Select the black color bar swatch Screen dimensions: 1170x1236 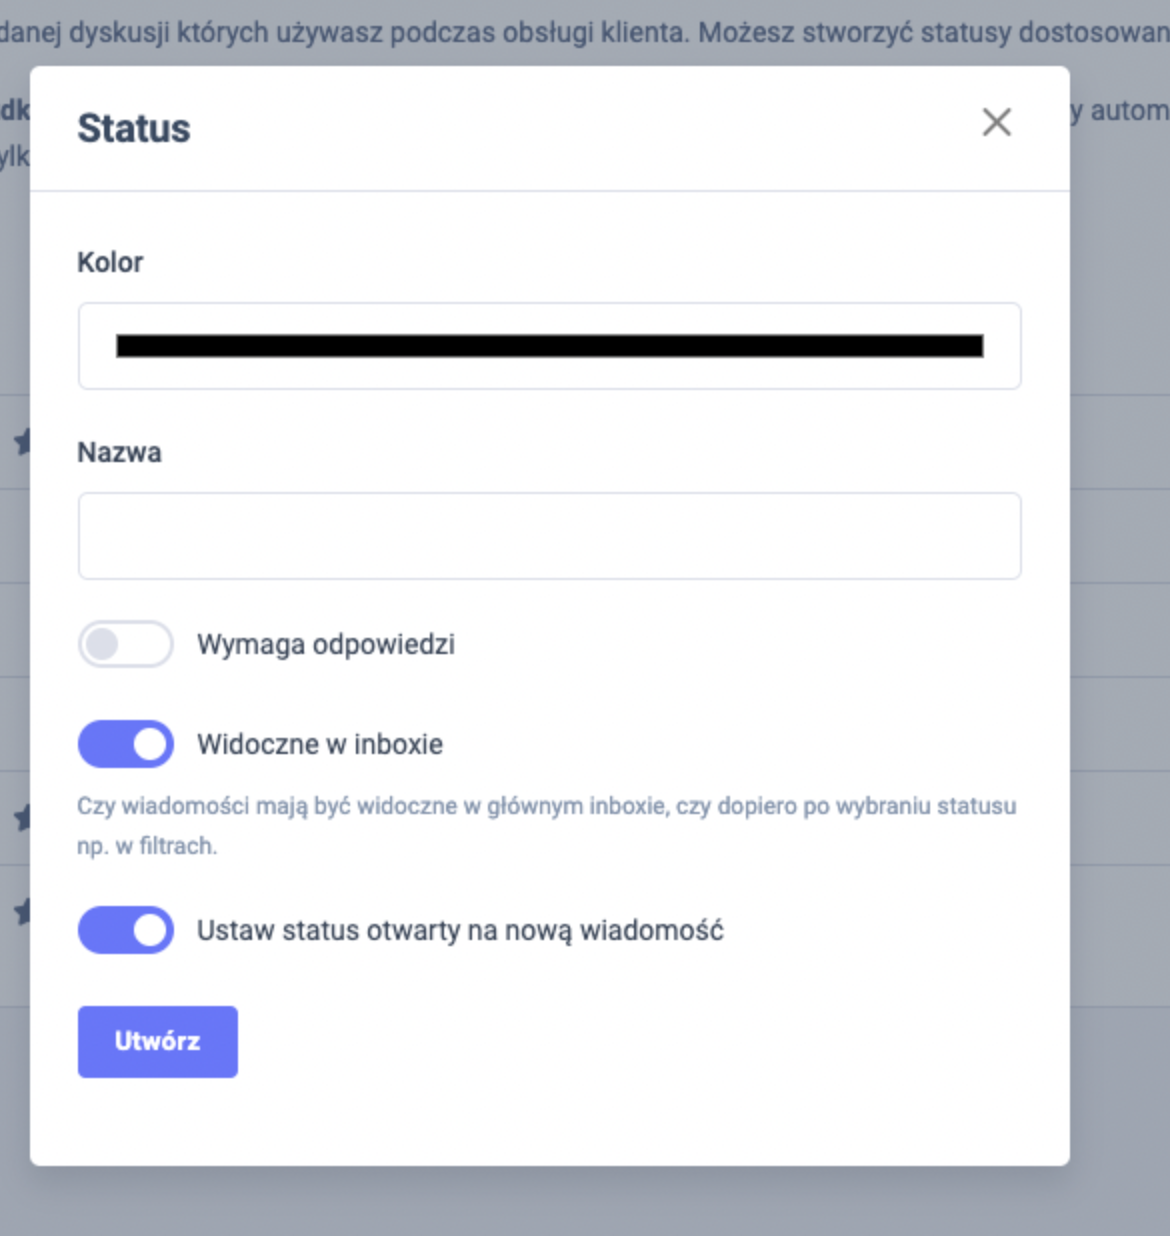(549, 346)
